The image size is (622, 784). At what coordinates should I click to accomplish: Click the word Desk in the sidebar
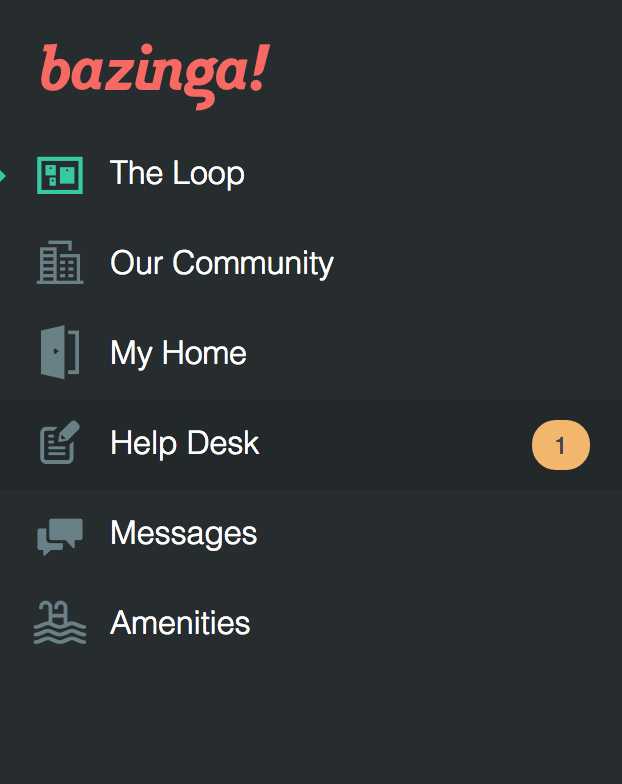[227, 443]
